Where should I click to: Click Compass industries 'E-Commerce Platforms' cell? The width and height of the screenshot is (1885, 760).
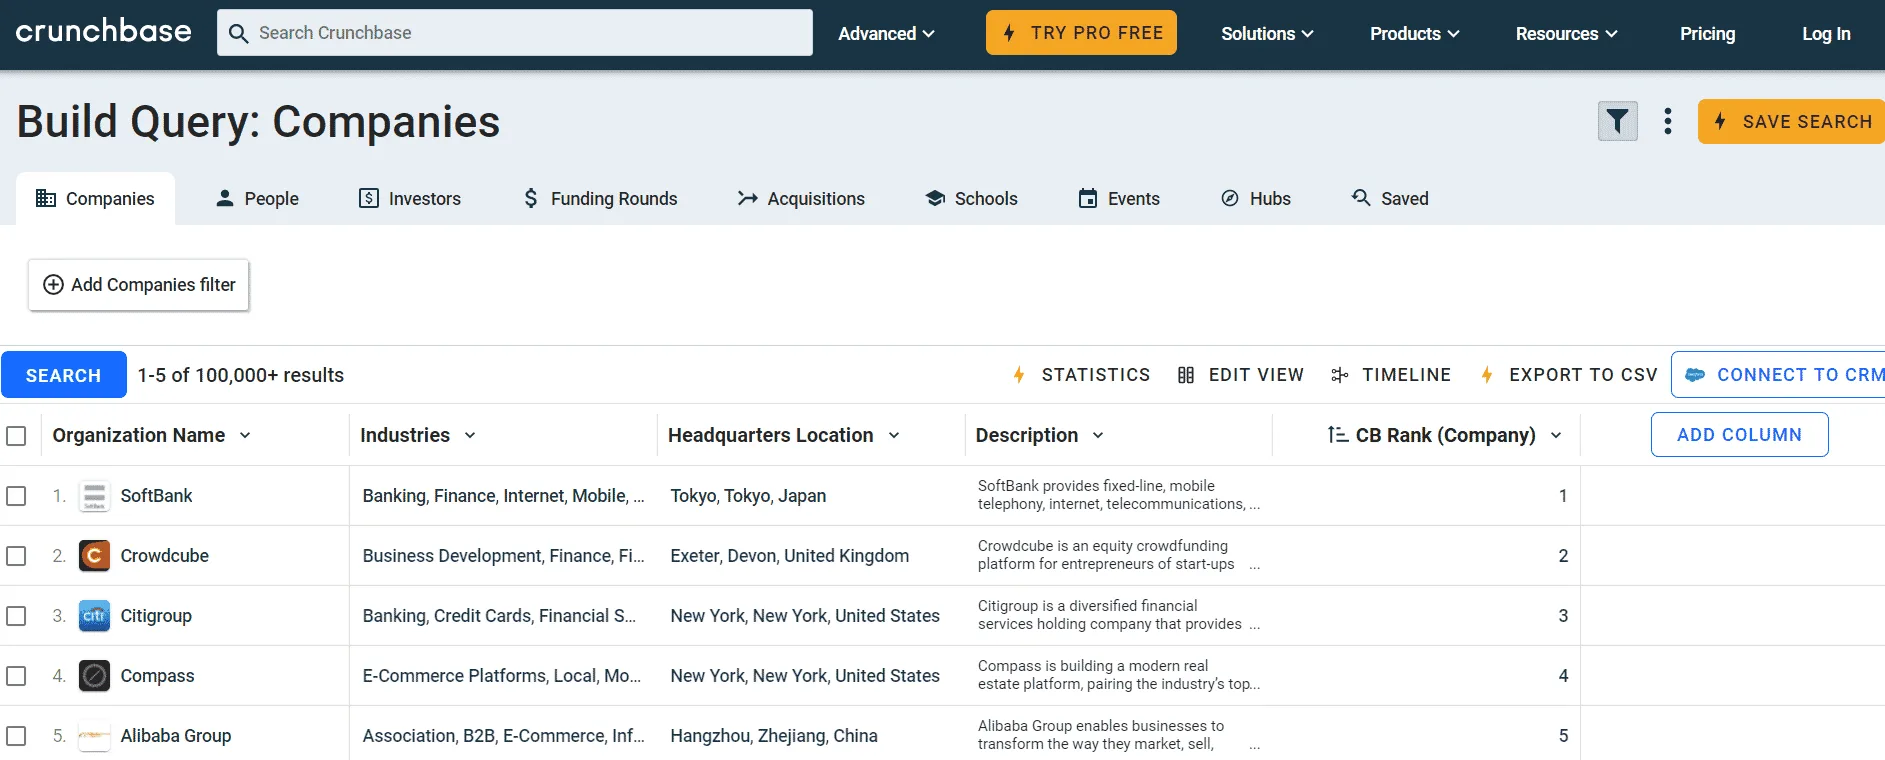[502, 676]
